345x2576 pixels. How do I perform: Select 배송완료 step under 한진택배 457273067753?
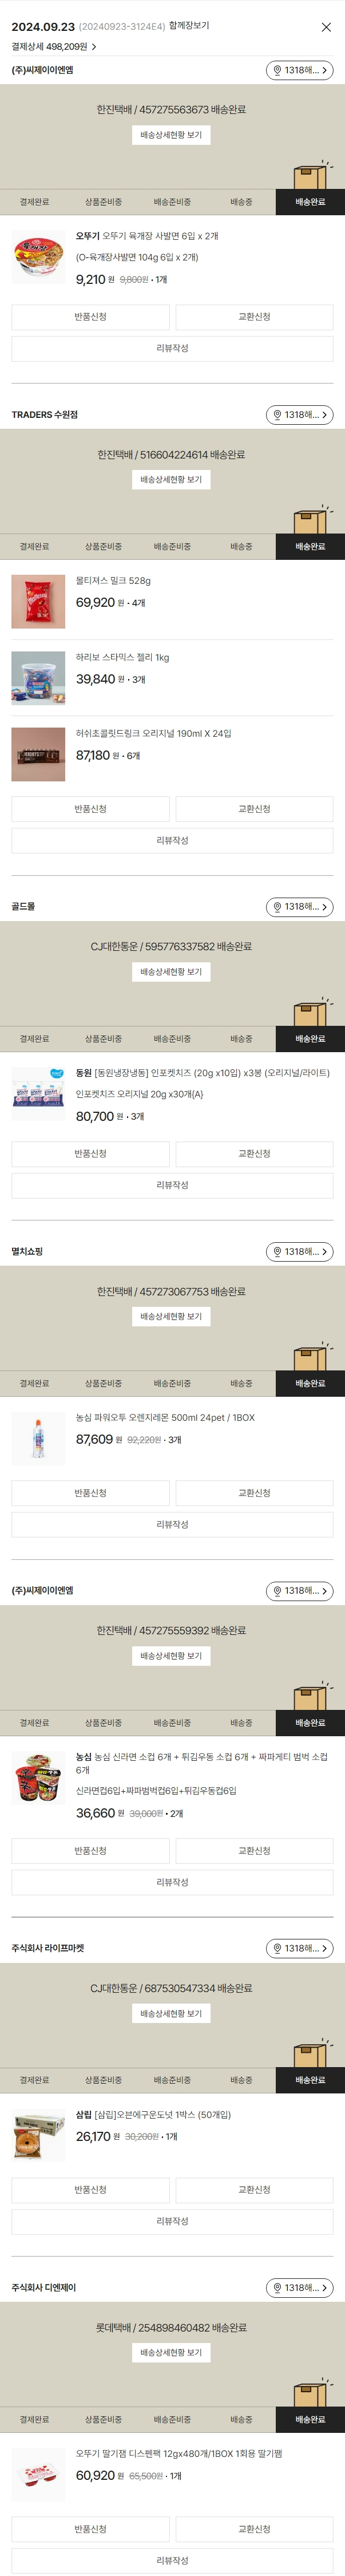pyautogui.click(x=310, y=1384)
